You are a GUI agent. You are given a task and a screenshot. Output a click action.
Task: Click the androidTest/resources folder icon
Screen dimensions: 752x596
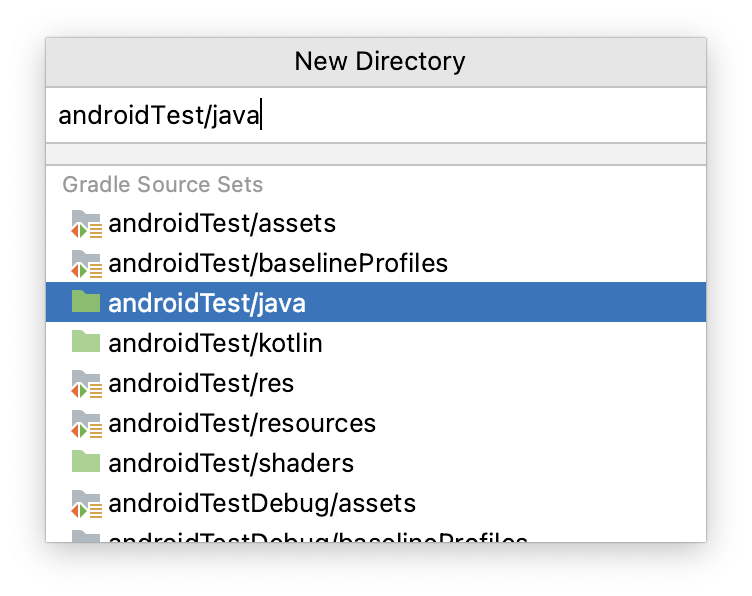[87, 423]
